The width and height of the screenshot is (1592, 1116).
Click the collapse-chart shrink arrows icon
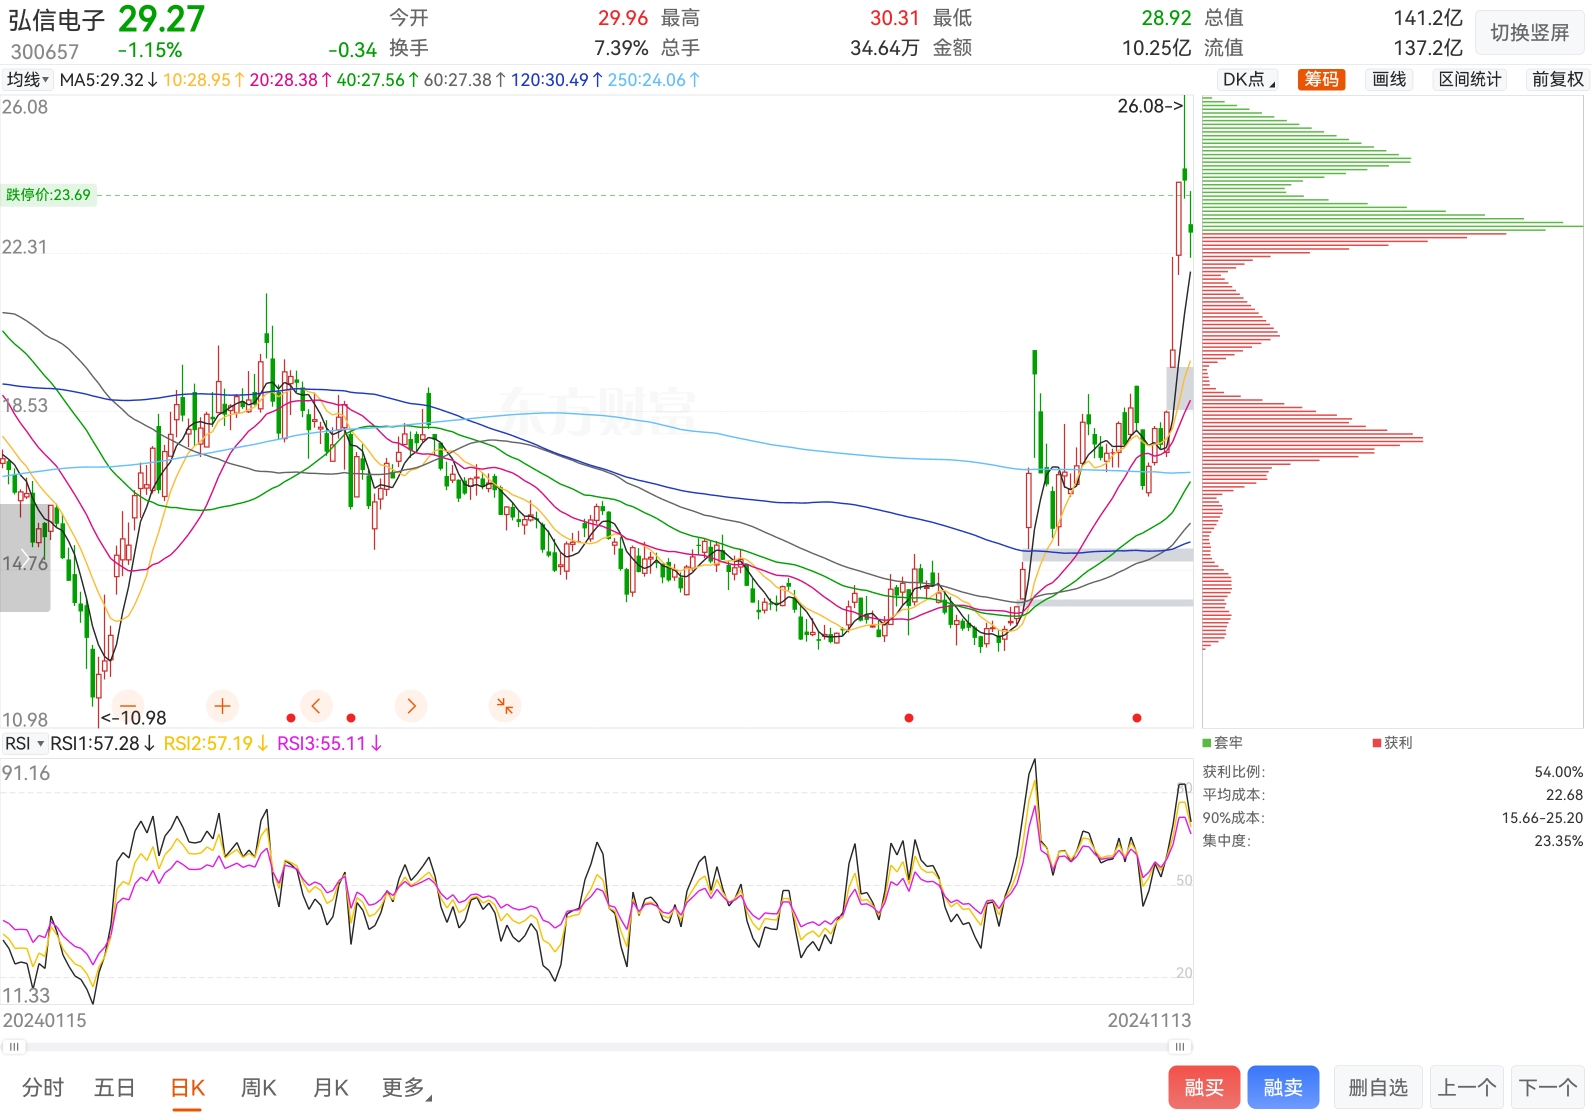click(x=505, y=706)
